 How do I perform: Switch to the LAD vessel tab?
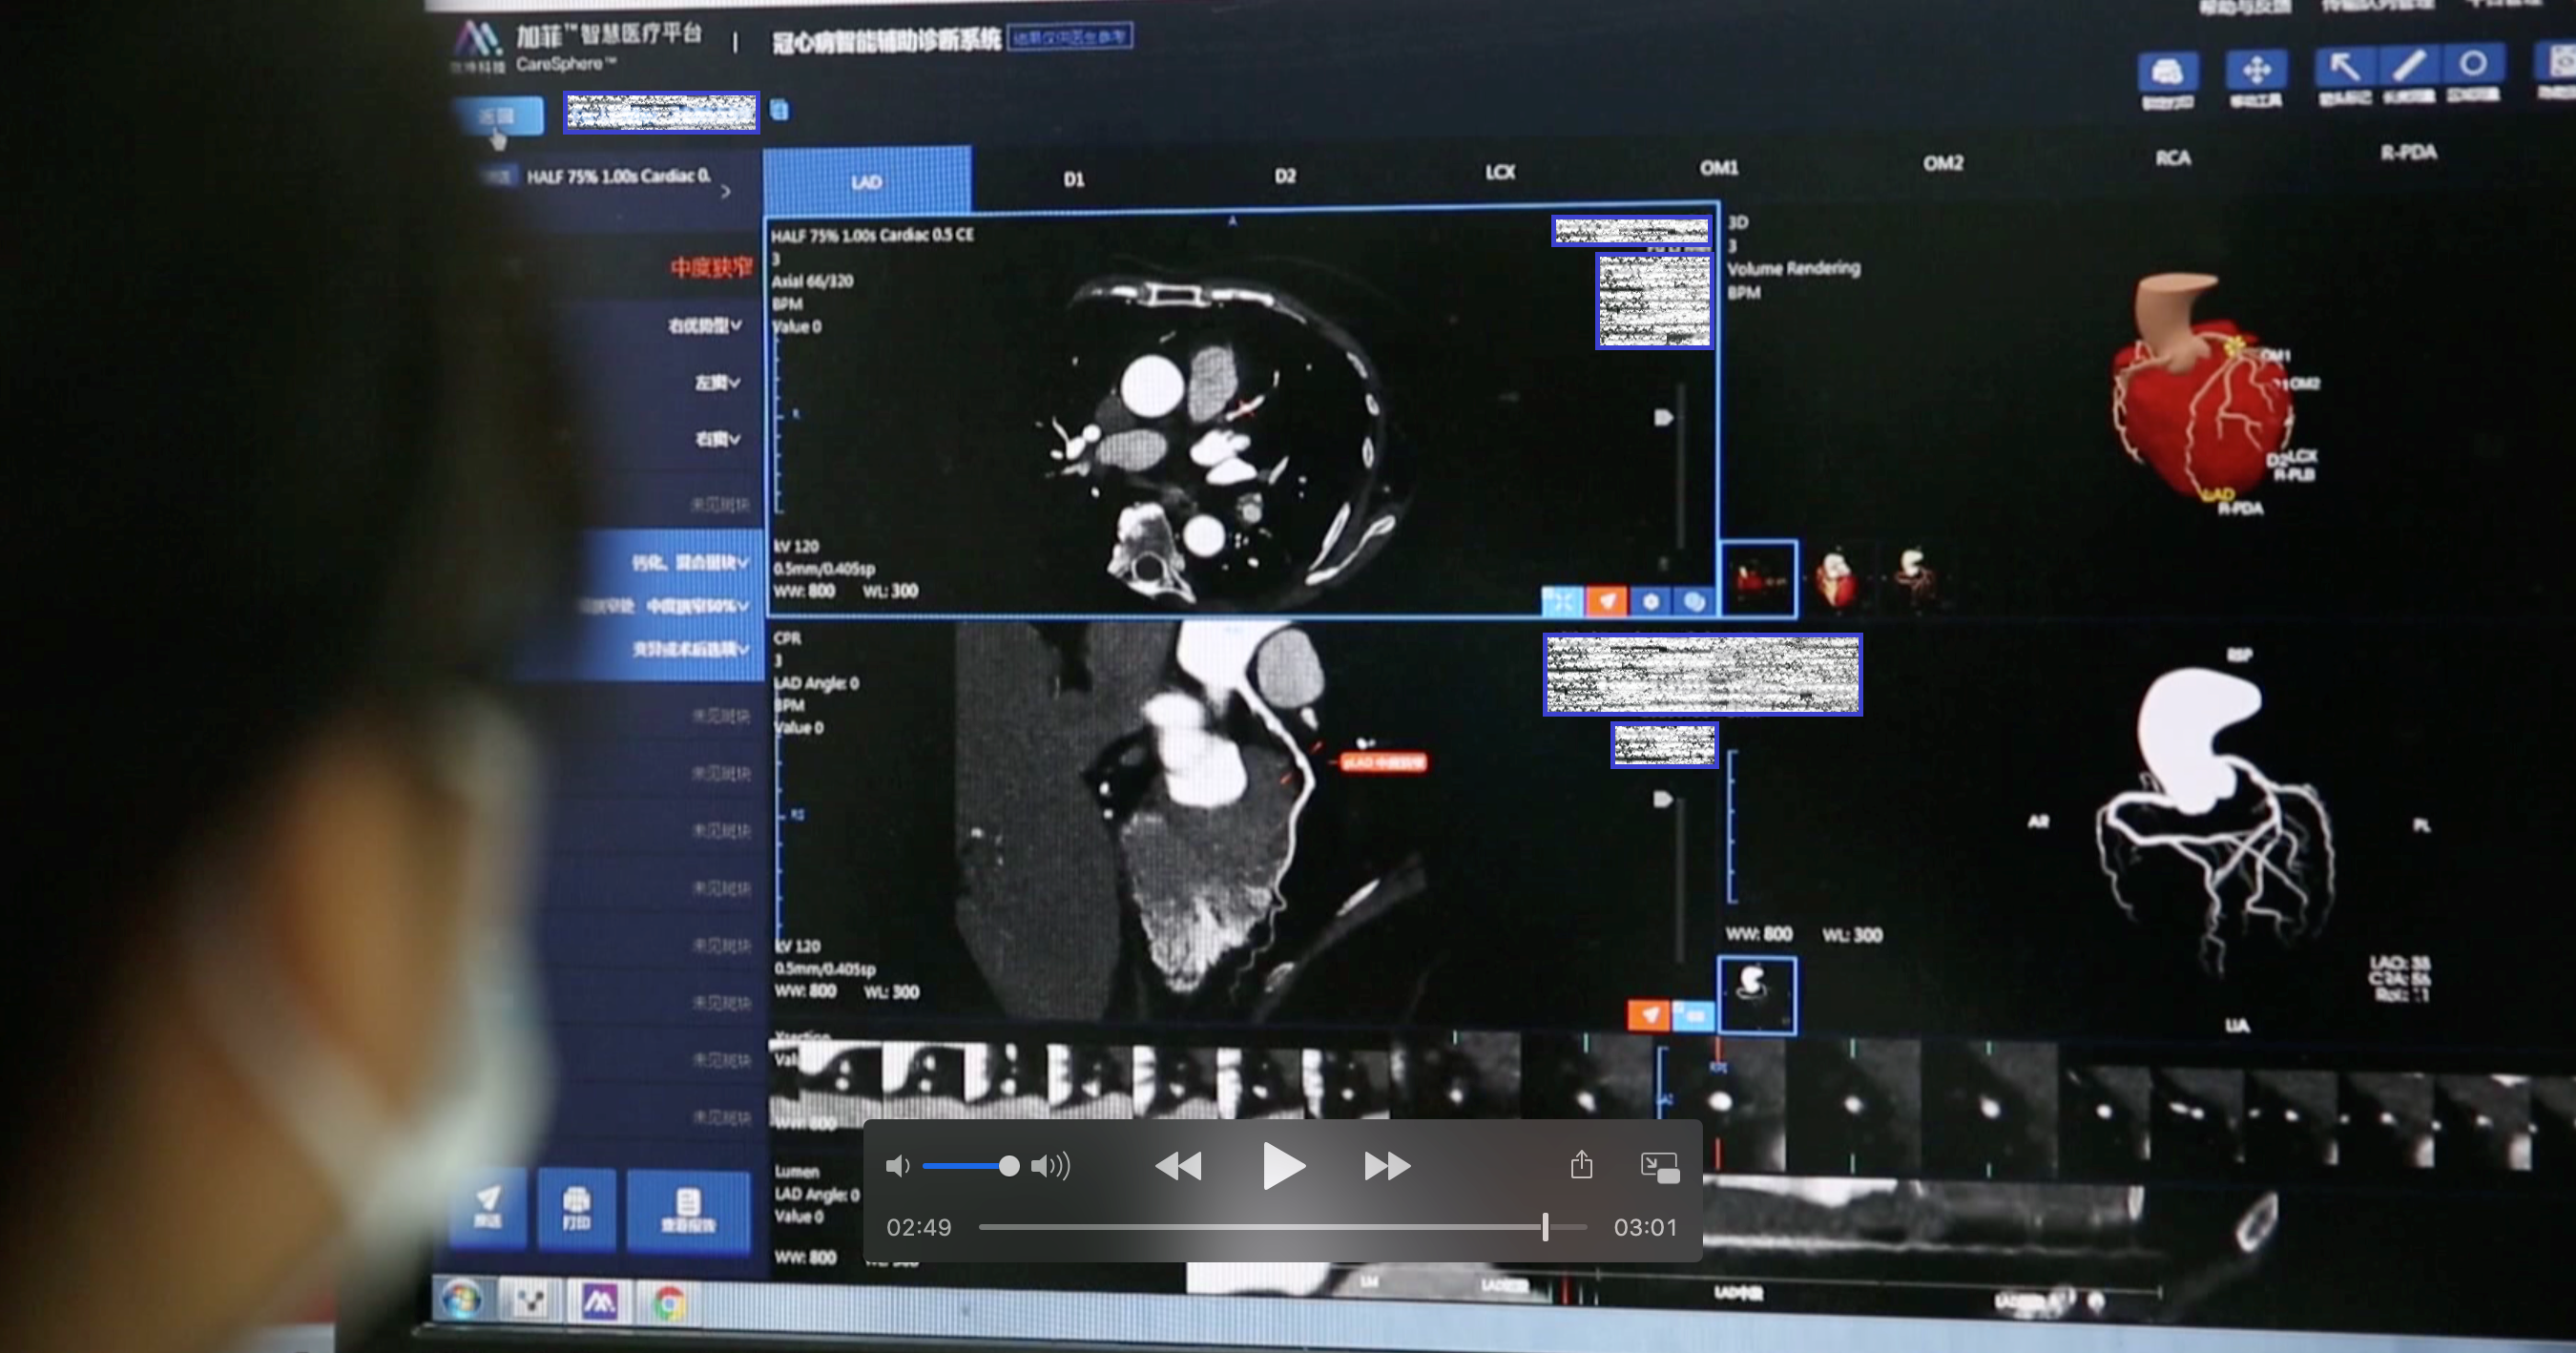pos(867,181)
